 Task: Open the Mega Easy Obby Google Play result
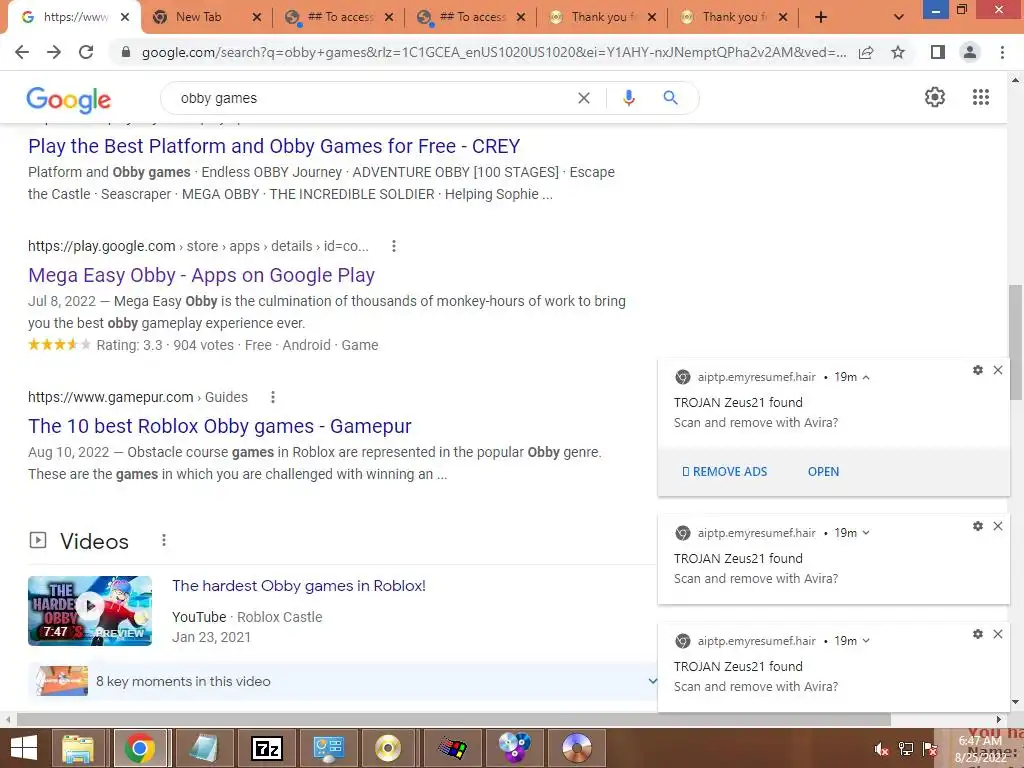(x=201, y=275)
